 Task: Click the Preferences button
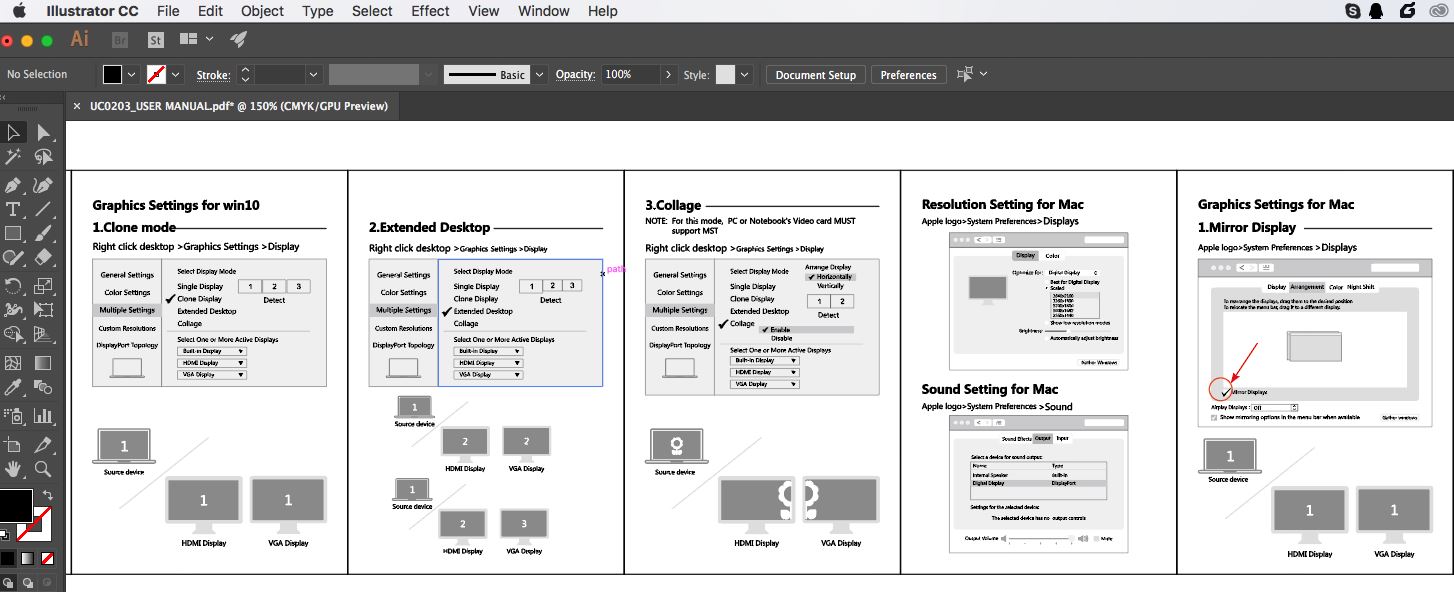[909, 75]
